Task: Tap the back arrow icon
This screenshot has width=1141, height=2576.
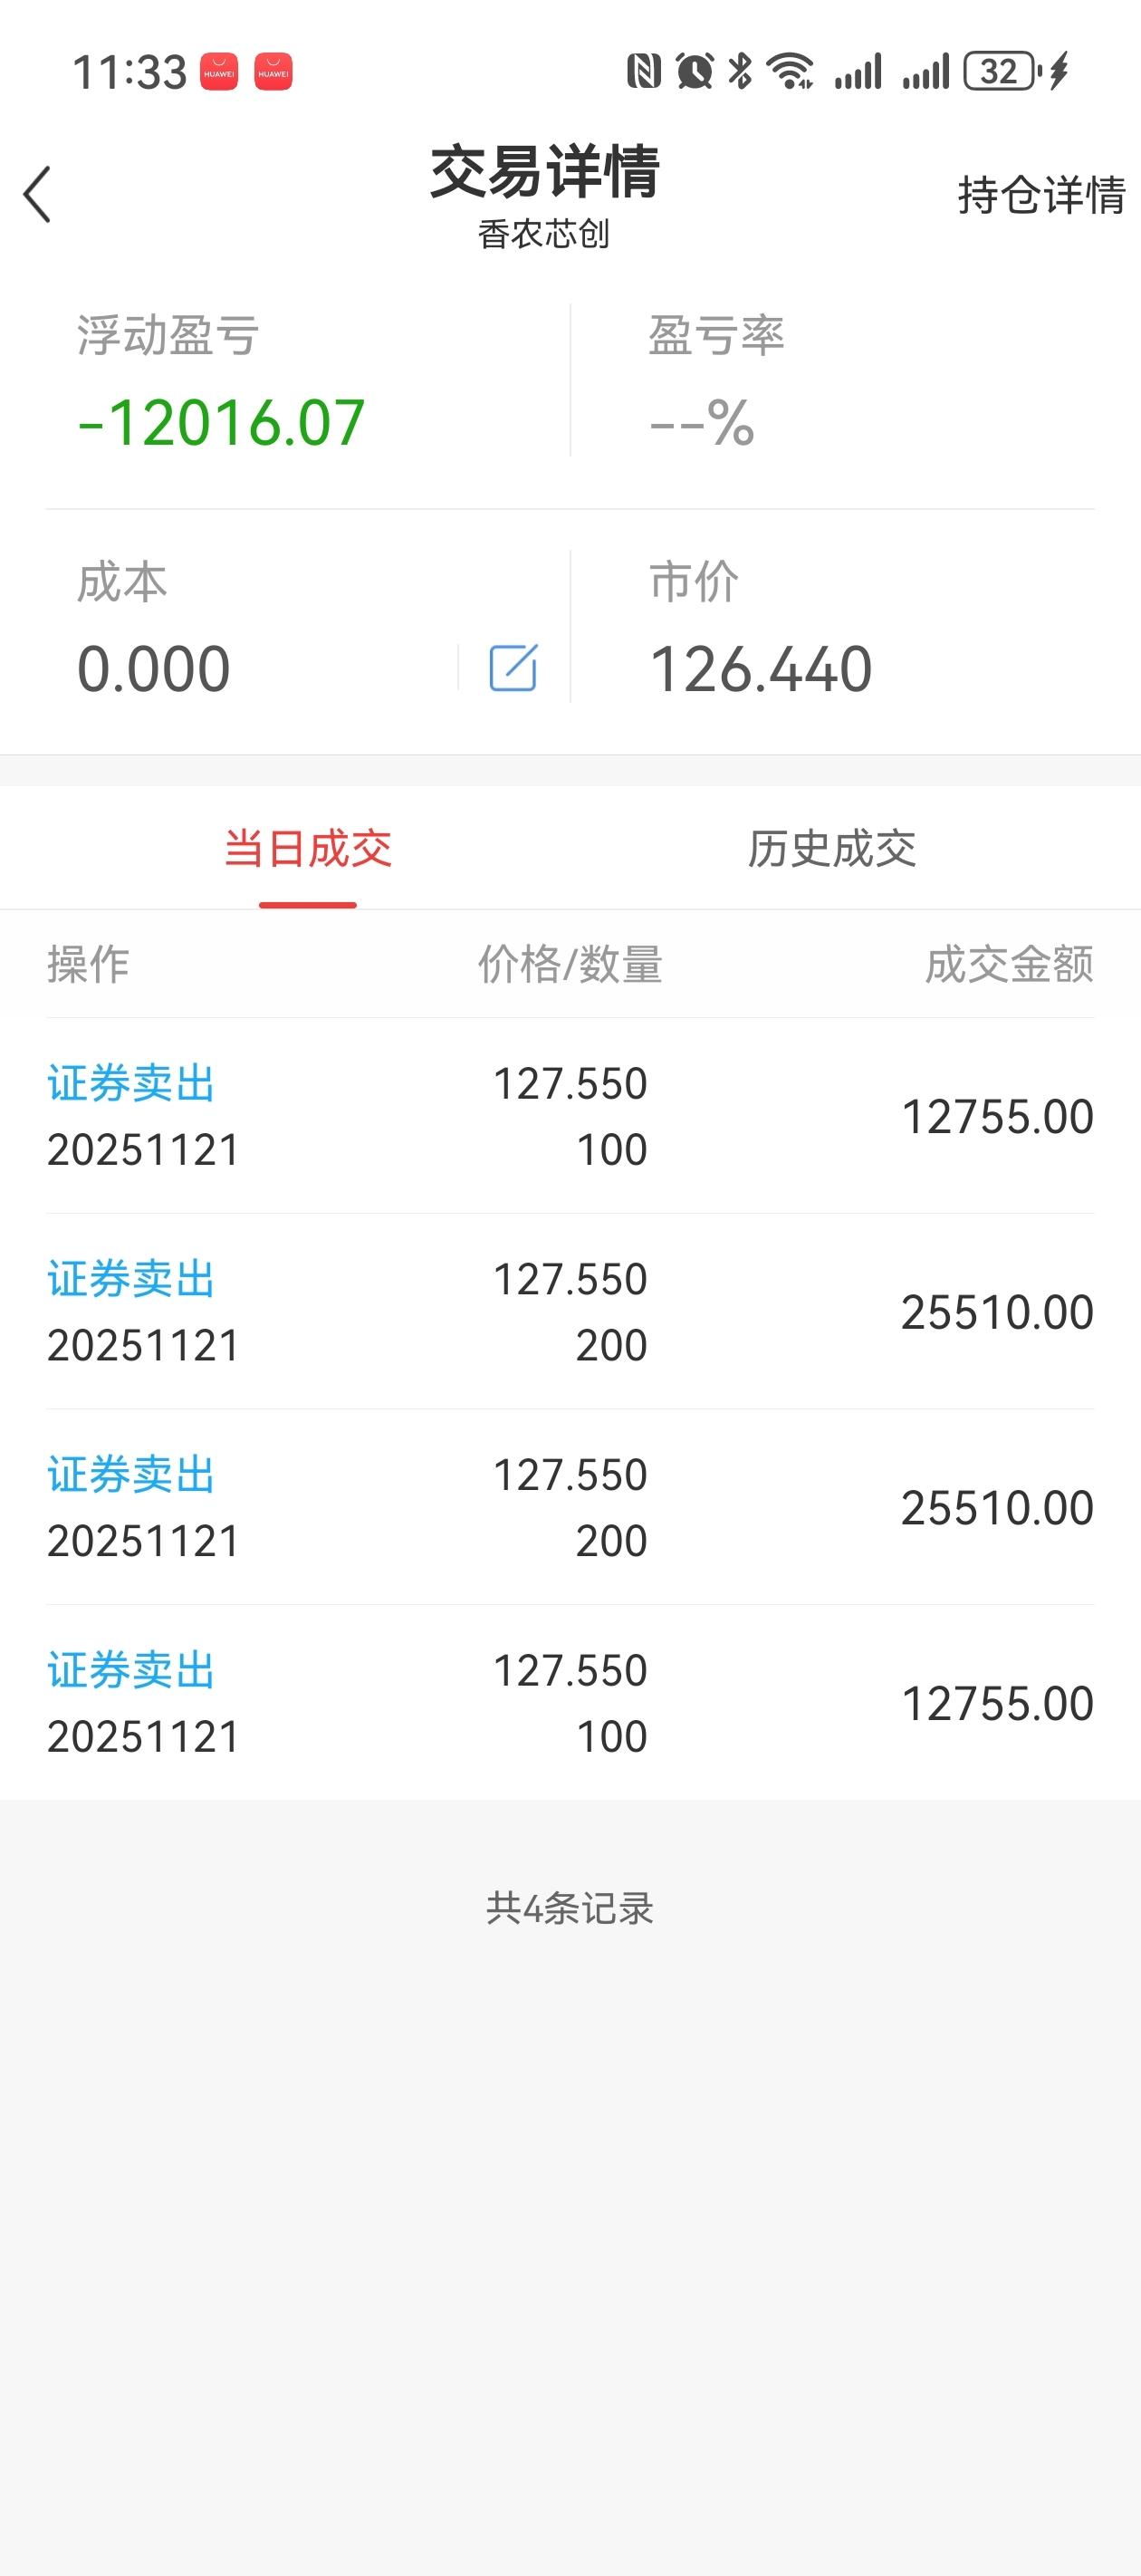Action: pos(37,194)
